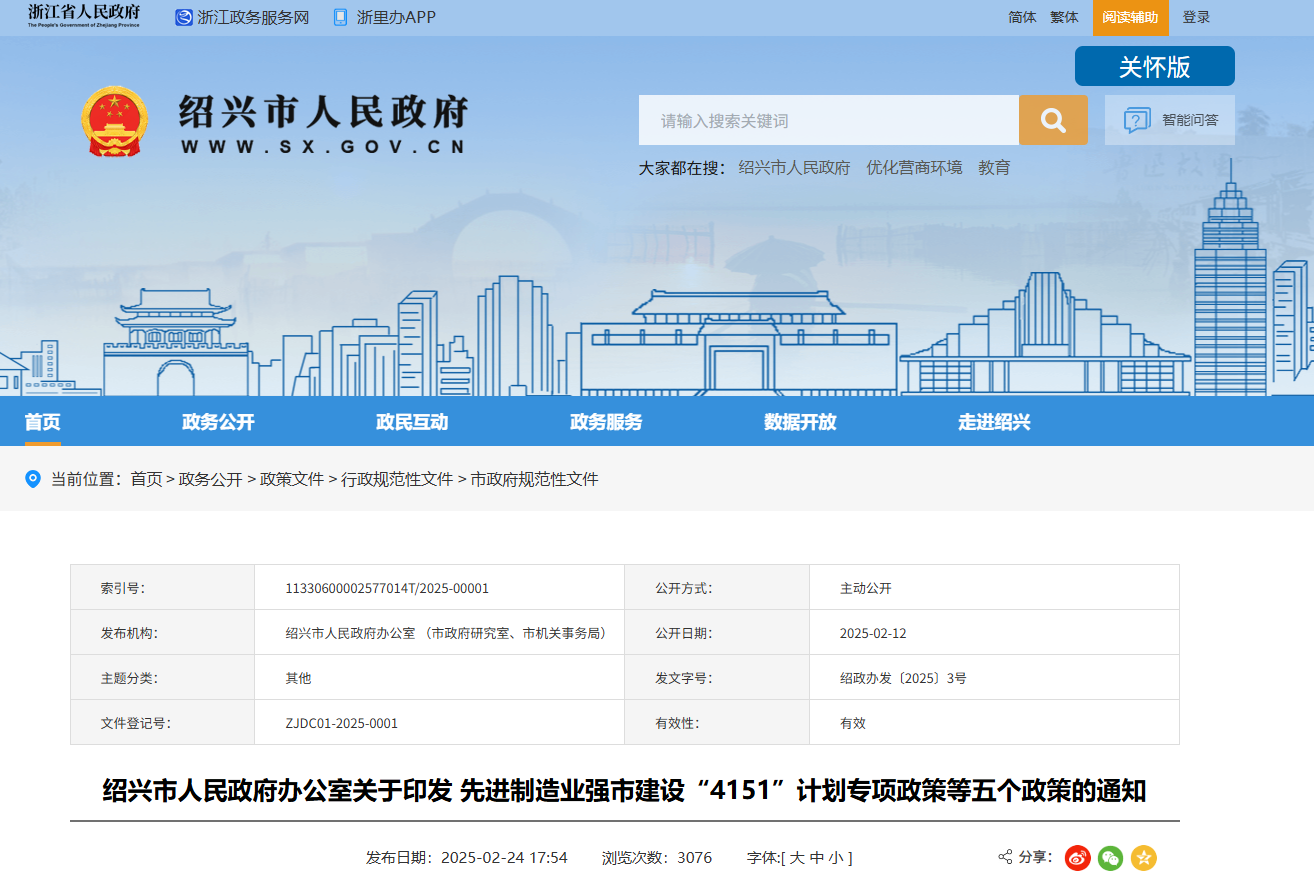
Task: Open the 数据开放 navigation menu
Action: click(800, 422)
